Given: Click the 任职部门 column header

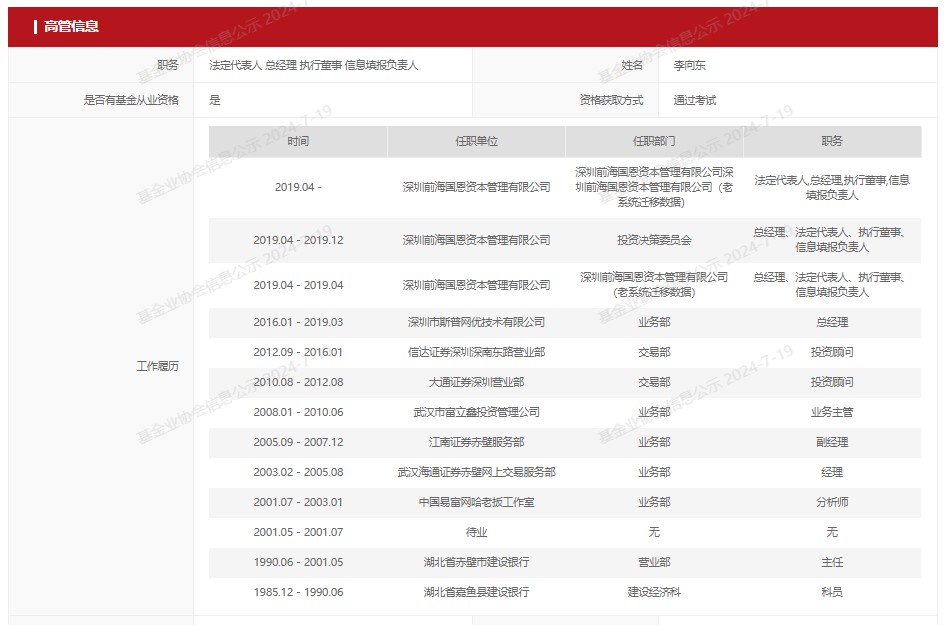Looking at the screenshot, I should 654,141.
